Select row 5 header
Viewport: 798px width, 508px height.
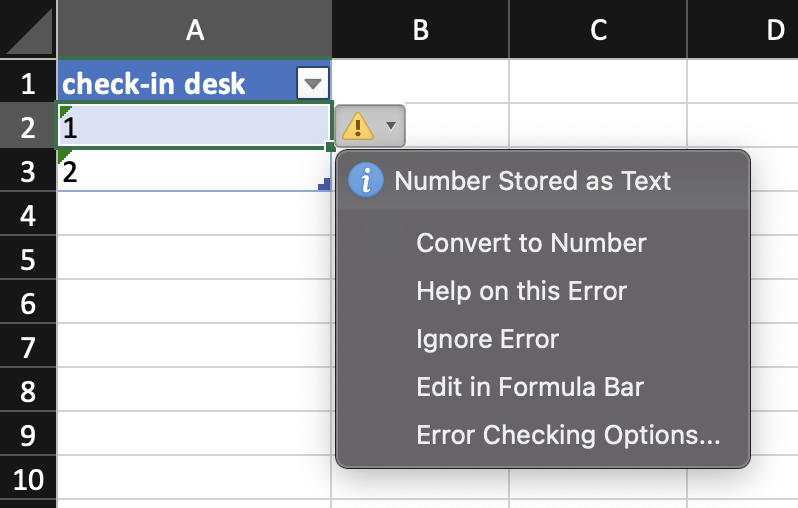(x=28, y=259)
